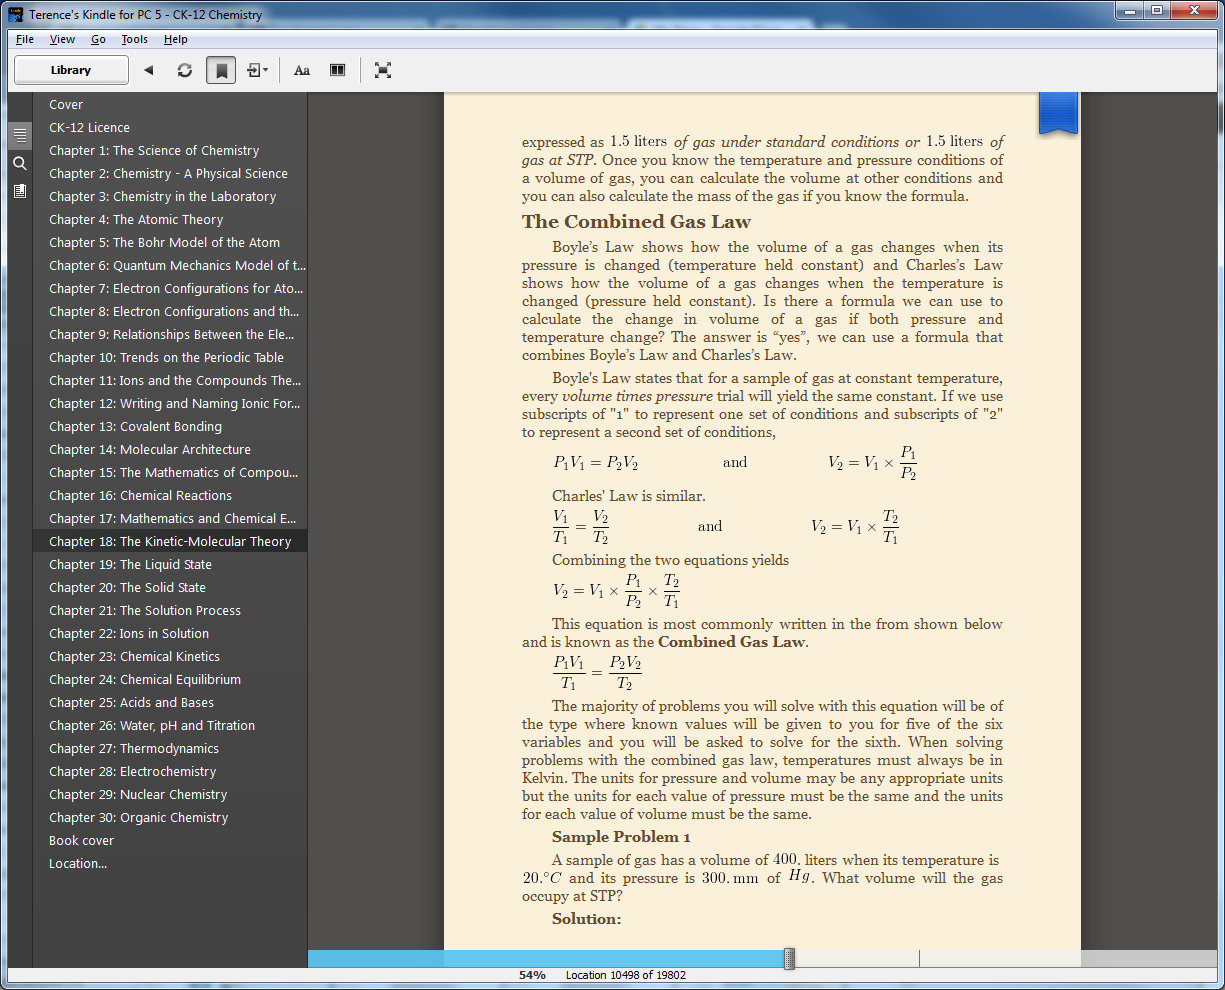The height and width of the screenshot is (990, 1225).
Task: Open the notes and marks panel
Action: [20, 190]
